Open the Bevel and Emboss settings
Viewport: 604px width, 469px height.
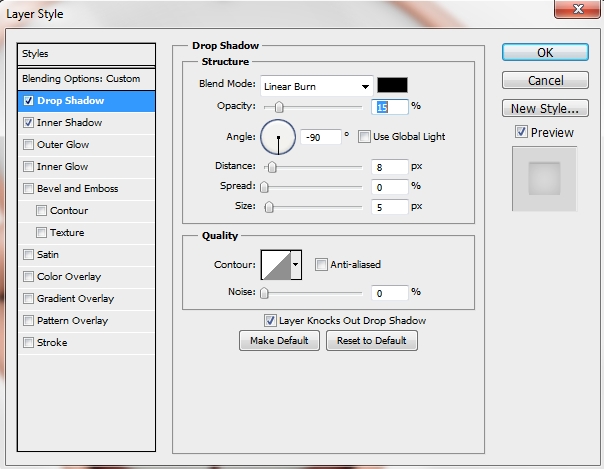tap(86, 189)
